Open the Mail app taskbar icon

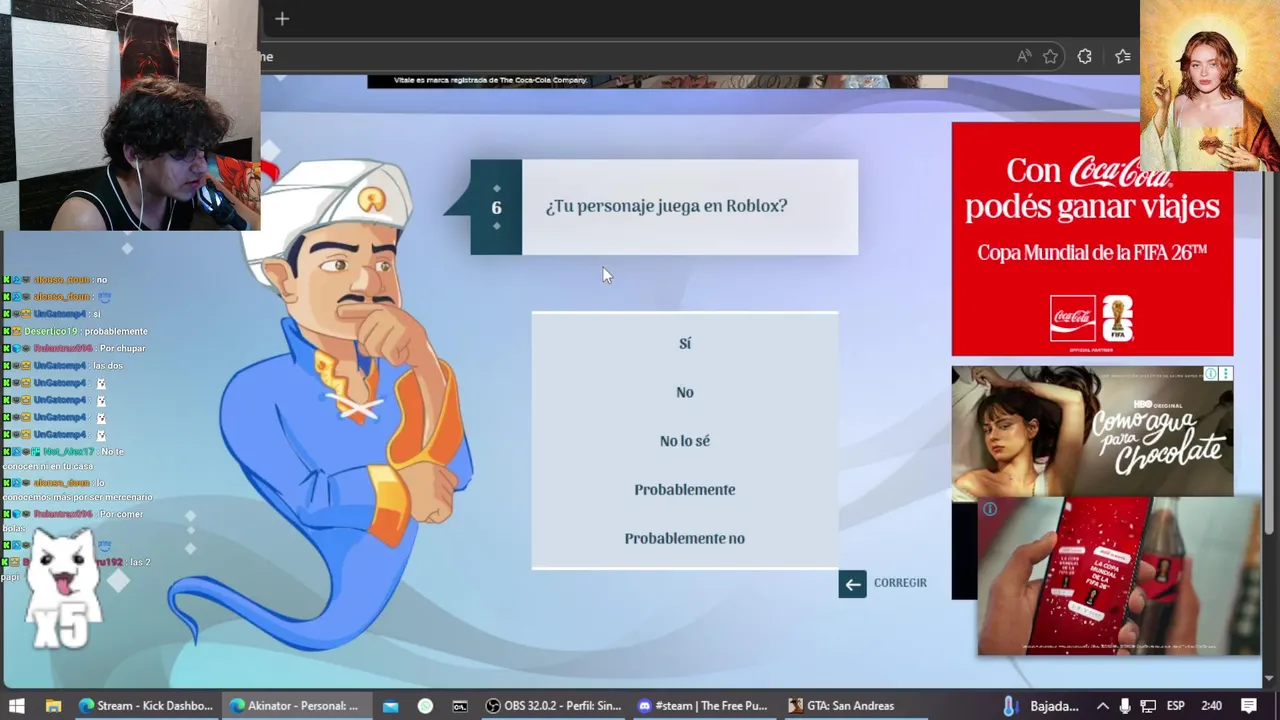(391, 705)
